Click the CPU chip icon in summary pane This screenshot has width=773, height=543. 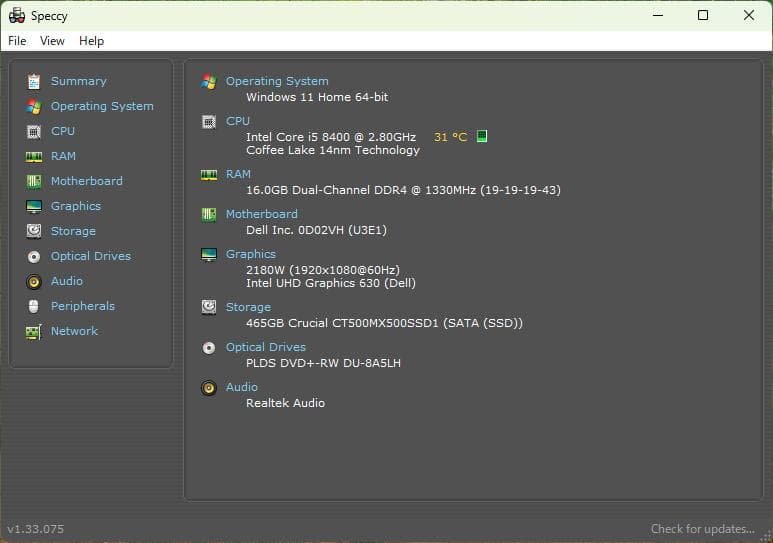pos(209,122)
